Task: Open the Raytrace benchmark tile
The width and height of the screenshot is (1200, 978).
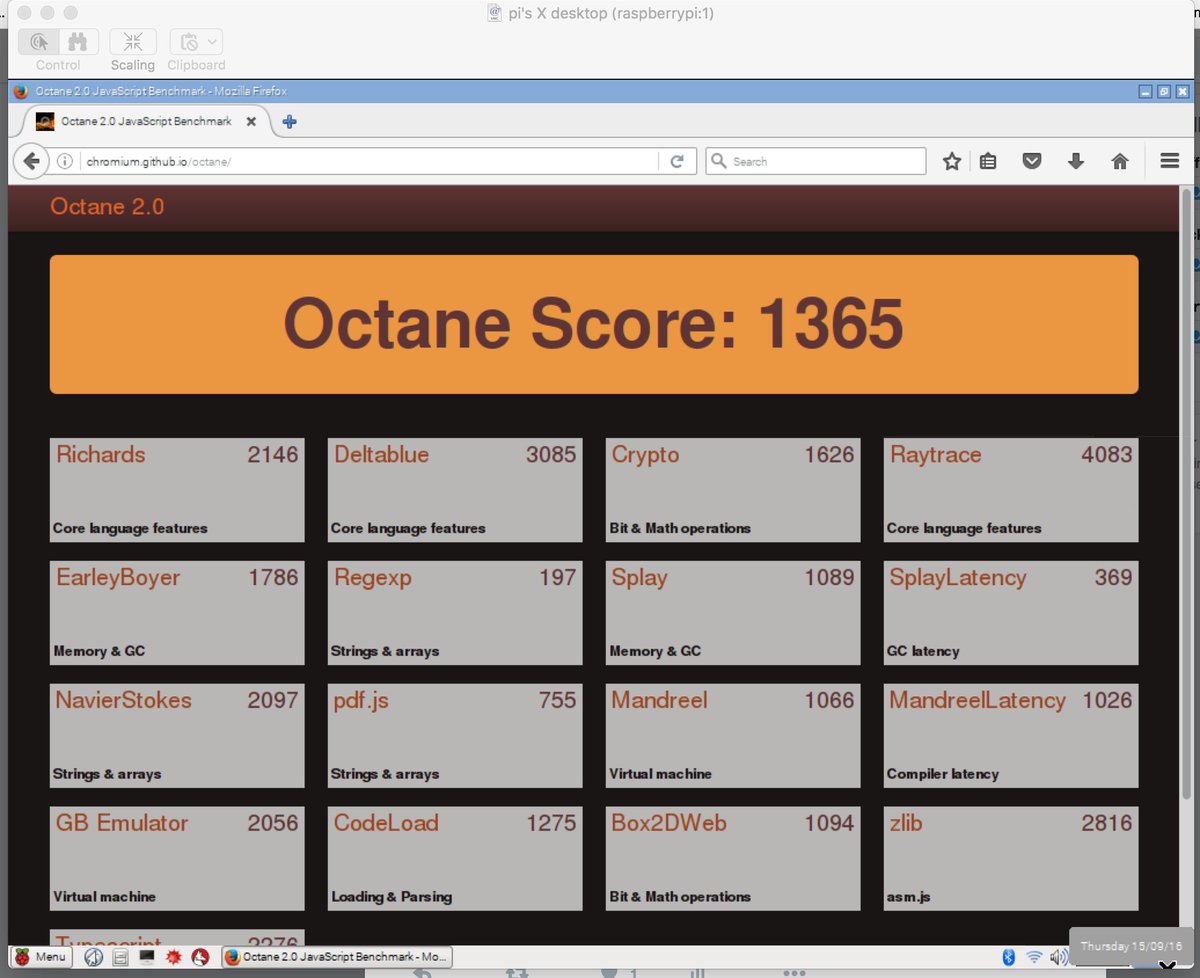Action: 1011,489
